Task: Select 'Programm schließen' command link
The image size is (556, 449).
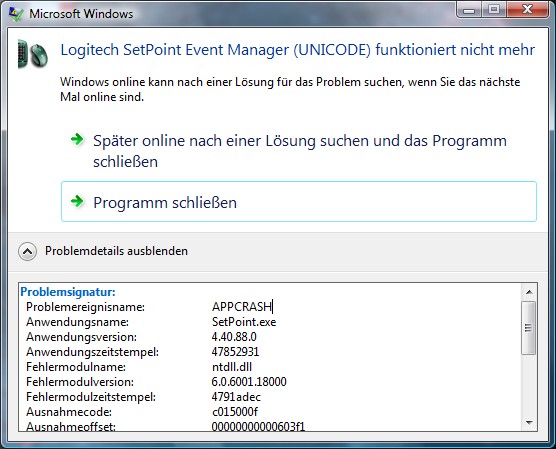Action: pos(299,201)
